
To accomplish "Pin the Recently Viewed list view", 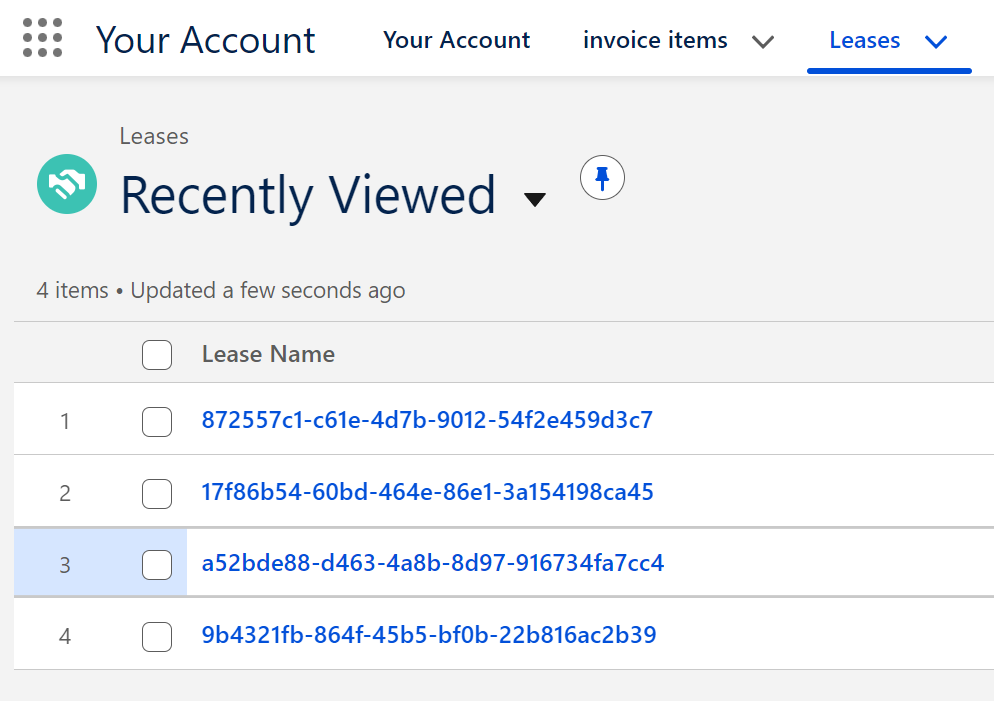I will [602, 177].
